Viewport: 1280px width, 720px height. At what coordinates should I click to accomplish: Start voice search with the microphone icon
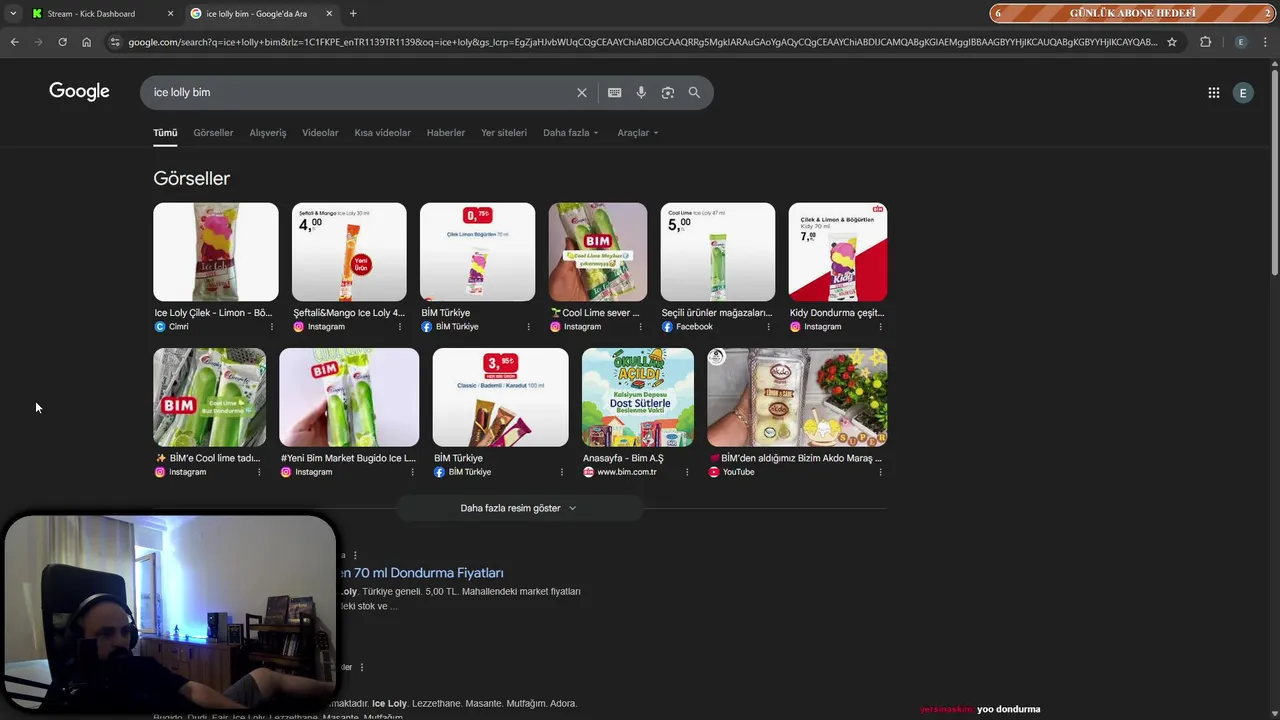pos(641,92)
